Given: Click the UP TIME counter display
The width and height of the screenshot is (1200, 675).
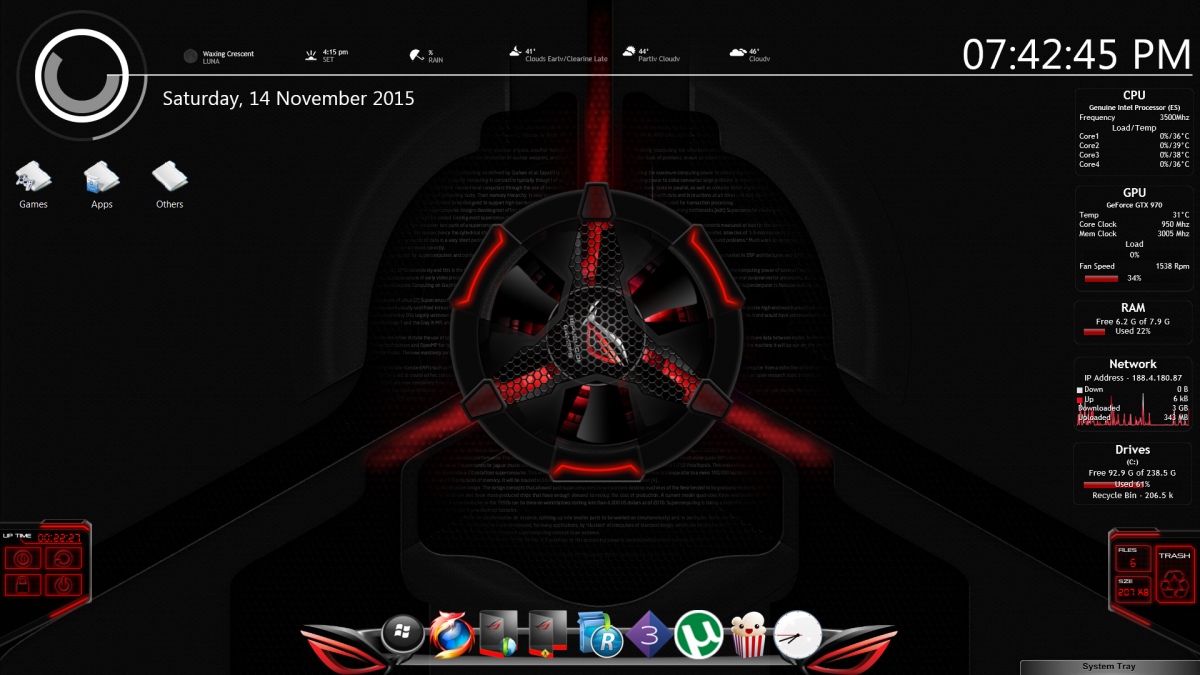Looking at the screenshot, I should coord(58,536).
